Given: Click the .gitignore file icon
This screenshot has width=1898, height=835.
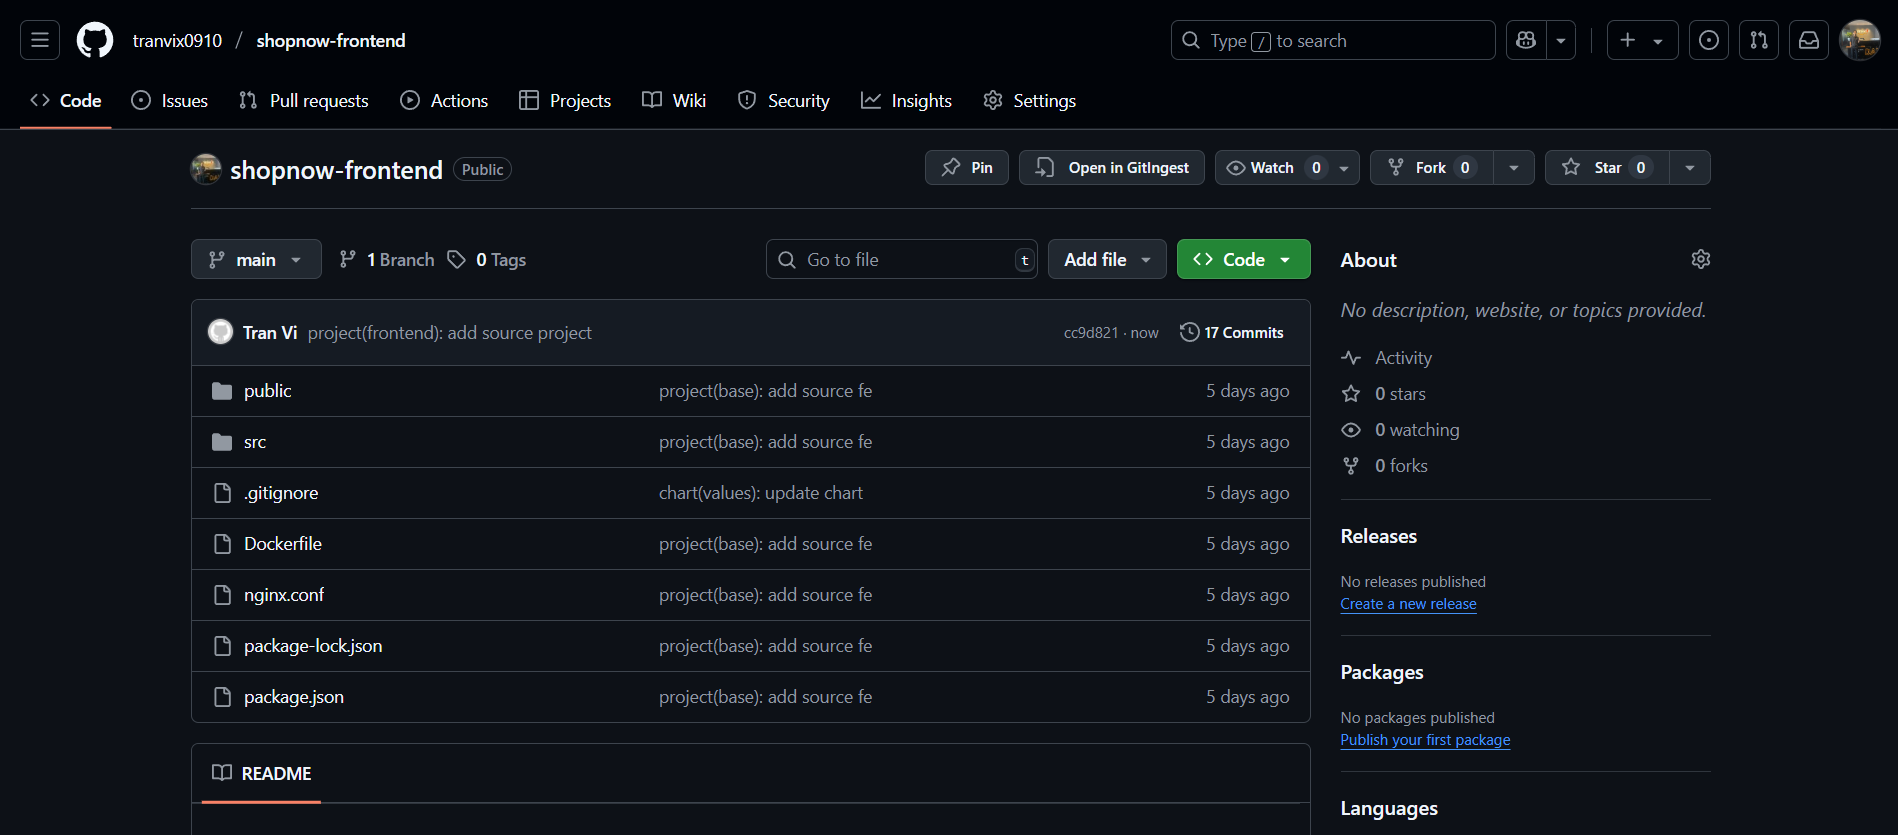Looking at the screenshot, I should 223,493.
